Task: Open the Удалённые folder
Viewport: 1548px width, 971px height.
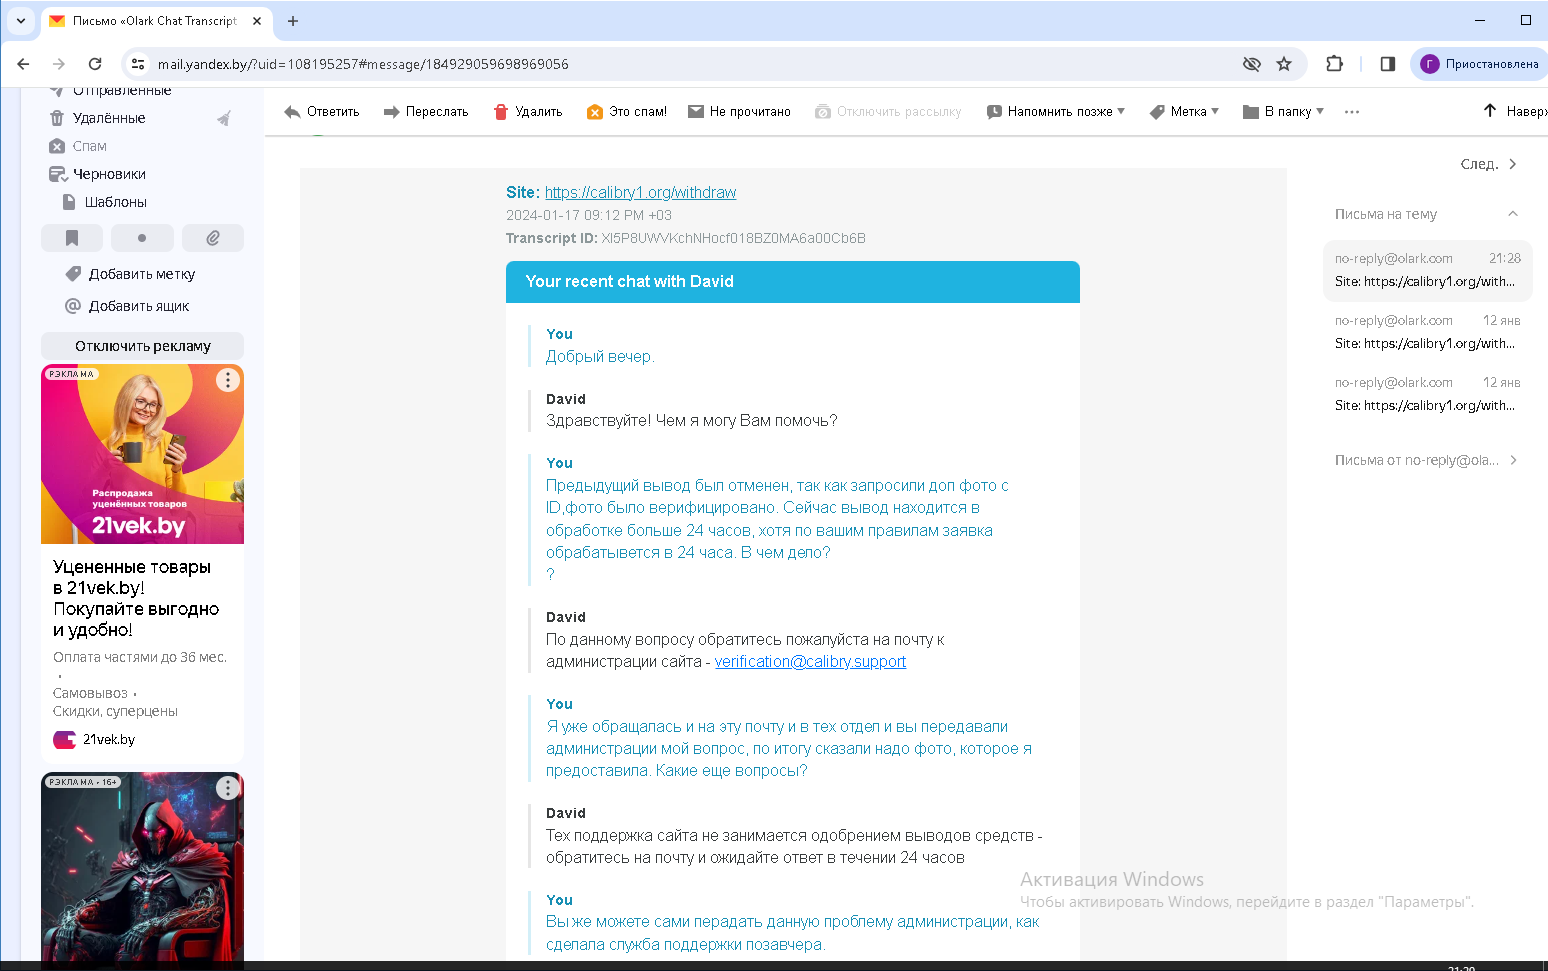Action: [109, 118]
